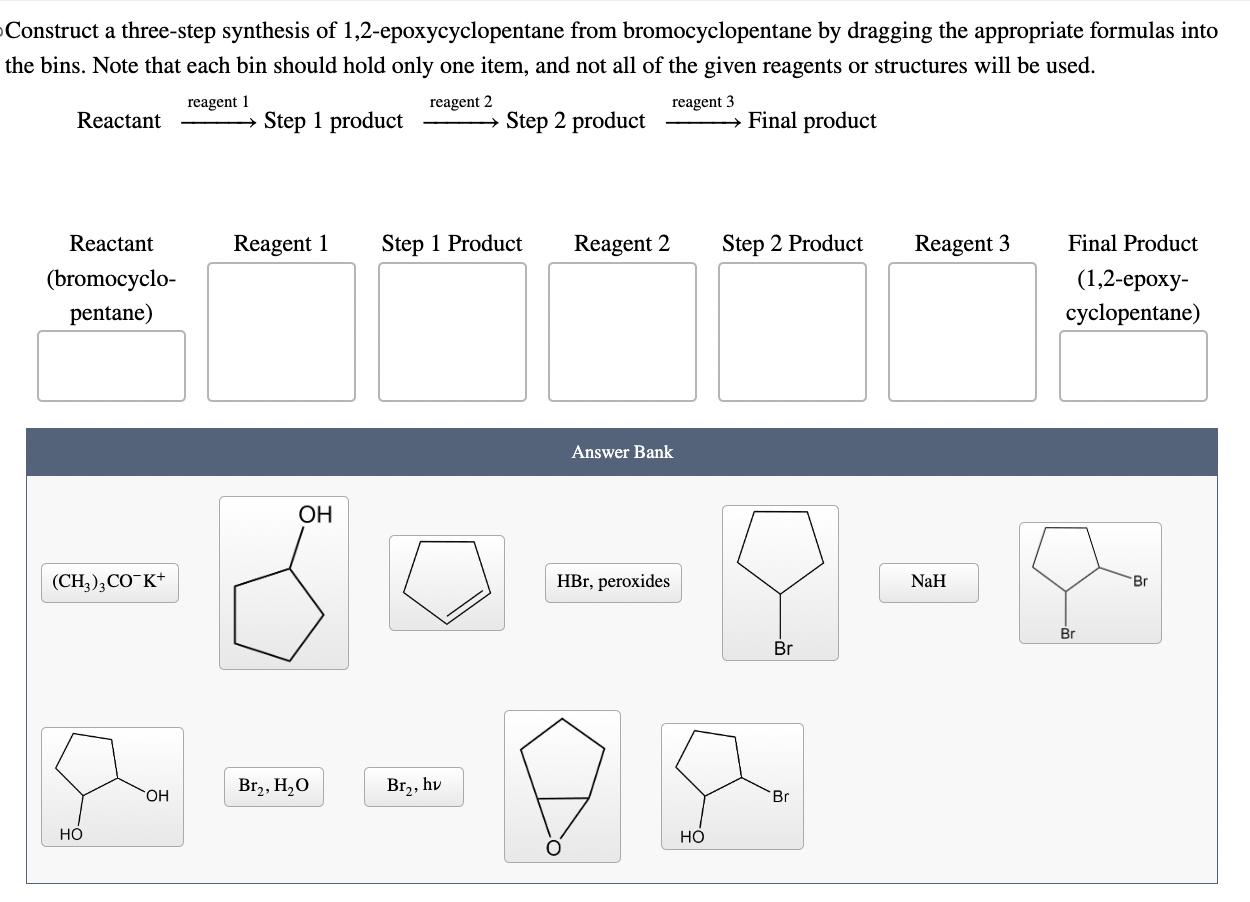Select the cyclopentene structure
Screen dimensions: 1250x902
[x=446, y=582]
